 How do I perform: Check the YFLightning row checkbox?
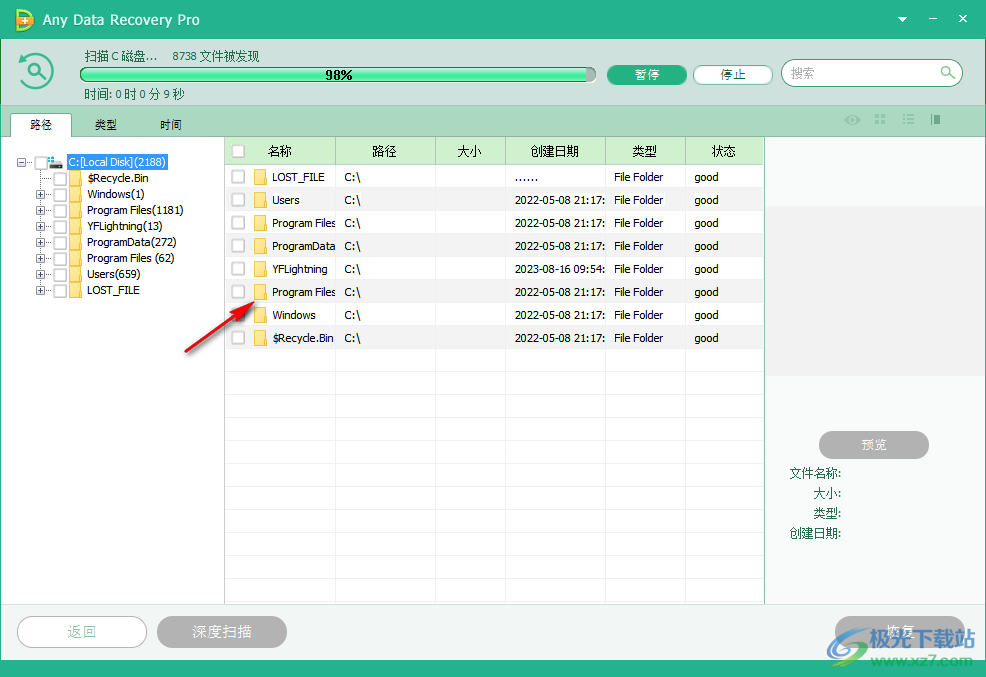click(x=238, y=269)
